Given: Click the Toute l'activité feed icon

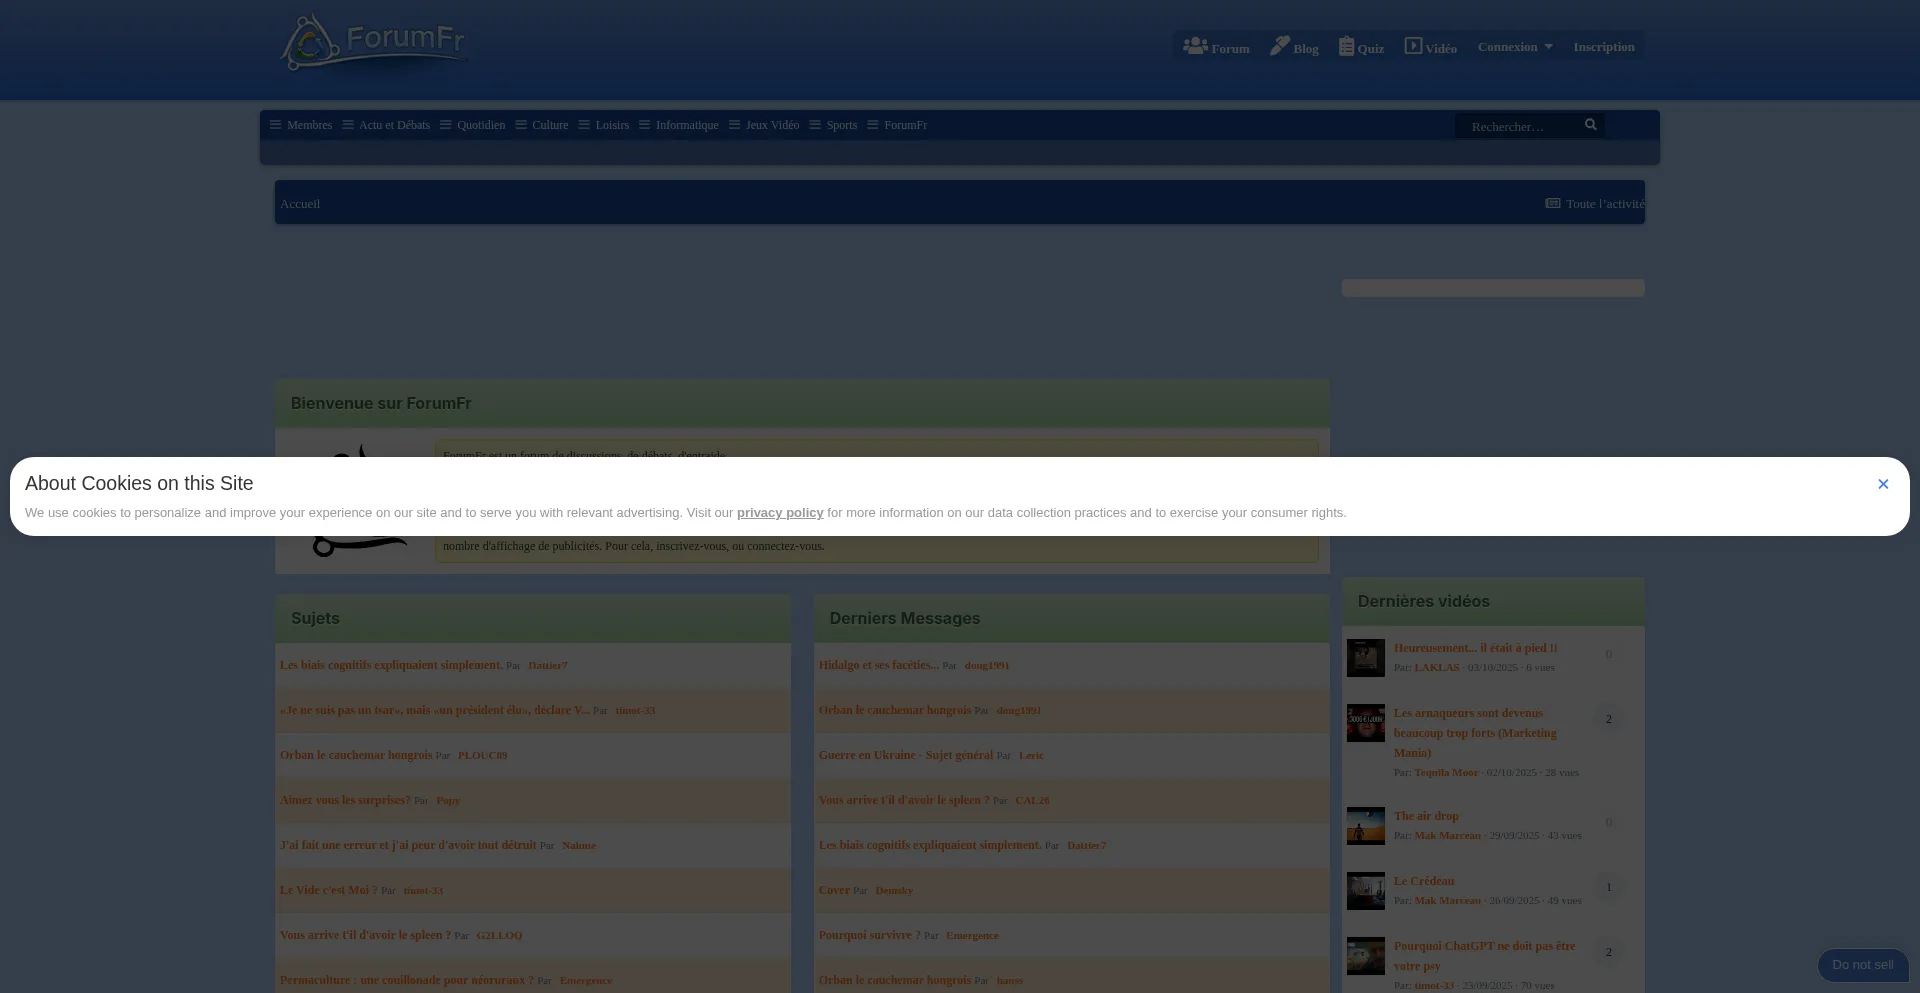Looking at the screenshot, I should (1552, 203).
